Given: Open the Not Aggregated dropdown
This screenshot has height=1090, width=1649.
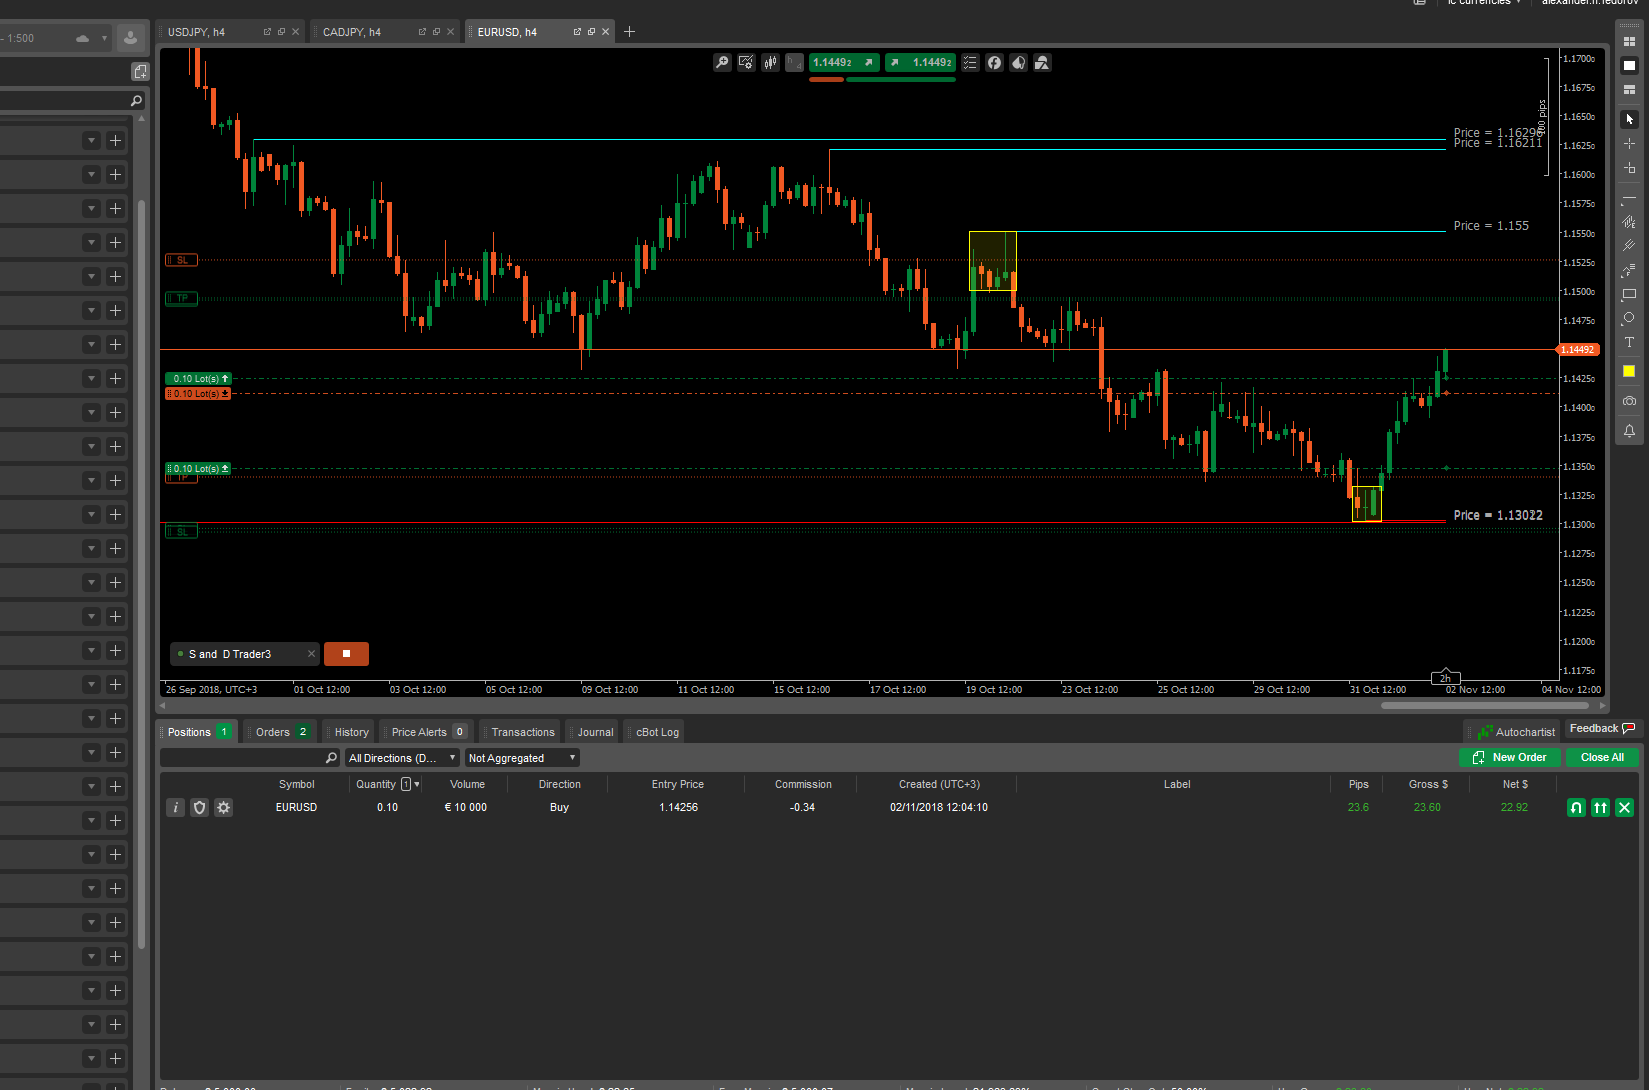Looking at the screenshot, I should 522,758.
